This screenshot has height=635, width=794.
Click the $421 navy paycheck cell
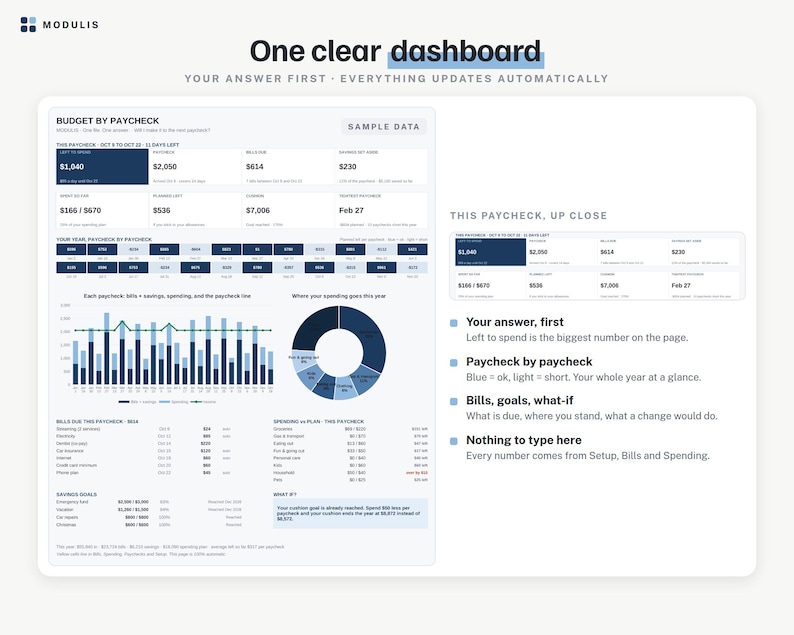pos(412,249)
